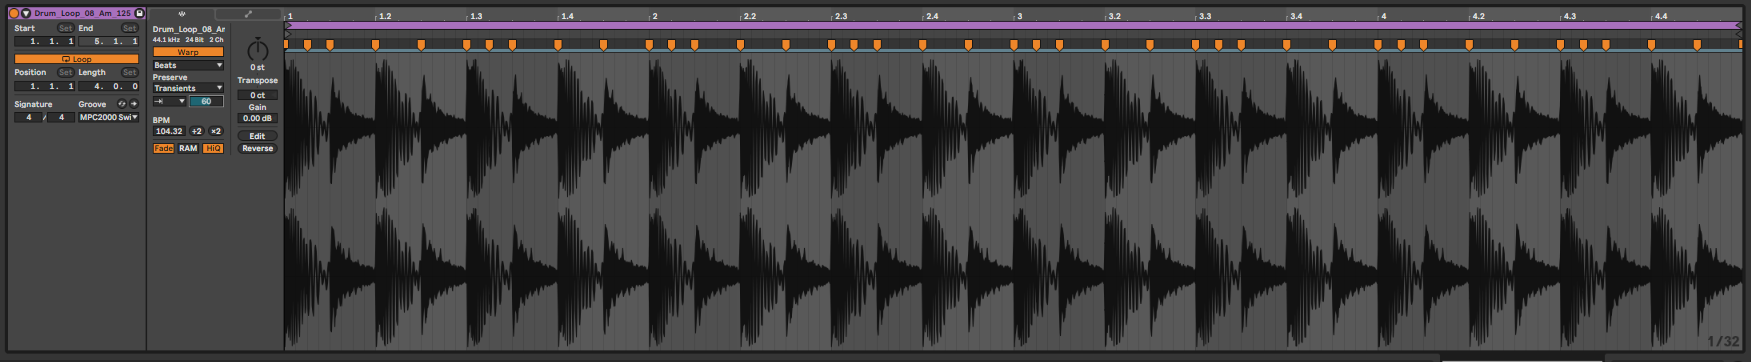Click the orange clip activator circle
This screenshot has width=1751, height=362.
14,13
